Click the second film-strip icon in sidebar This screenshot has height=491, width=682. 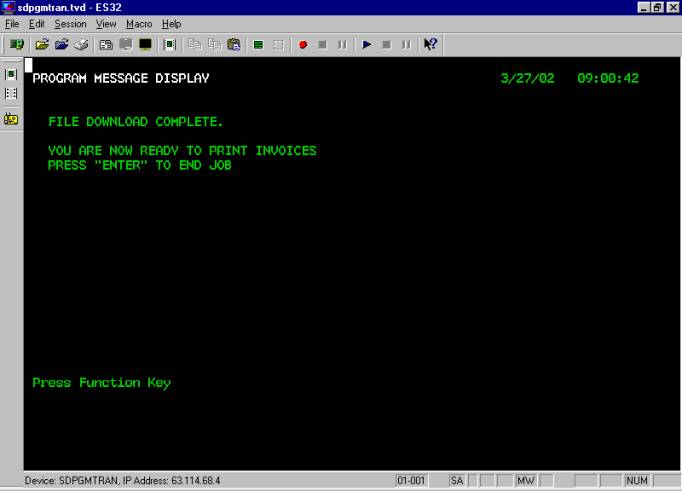[x=11, y=93]
